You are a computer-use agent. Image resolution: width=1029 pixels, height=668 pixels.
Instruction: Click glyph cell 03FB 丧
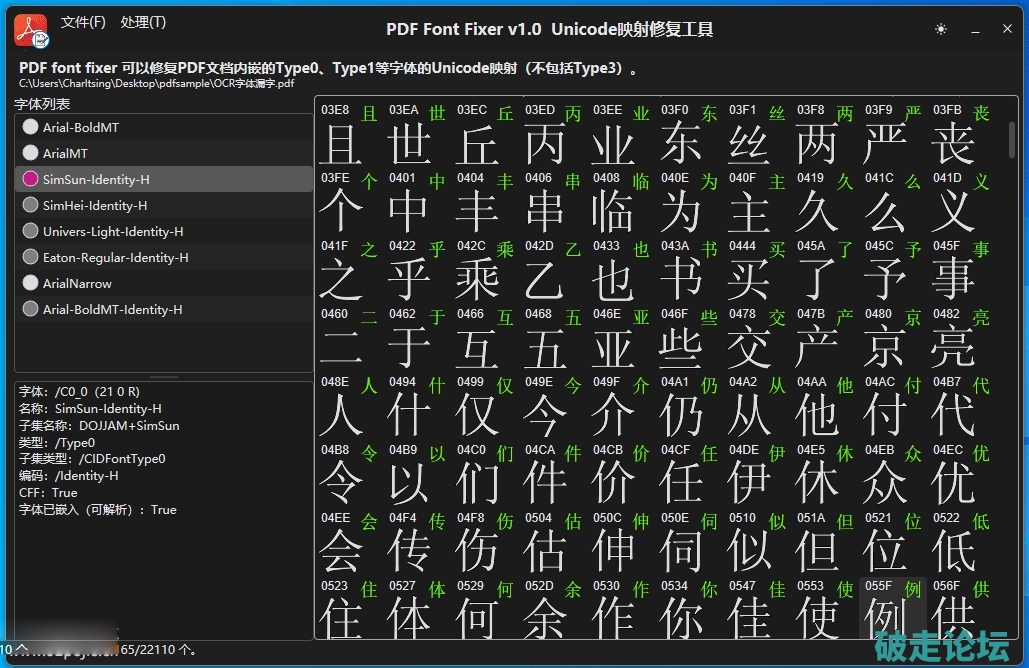962,133
